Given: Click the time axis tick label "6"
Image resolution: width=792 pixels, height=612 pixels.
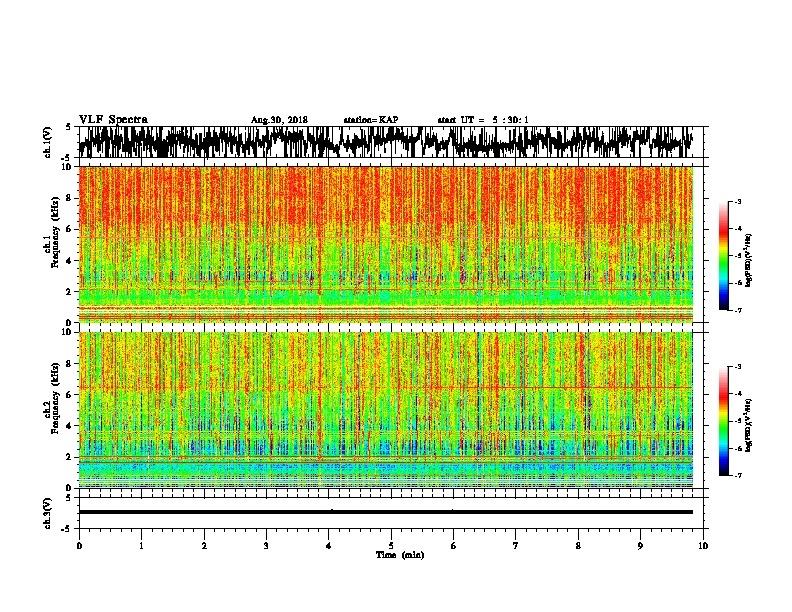Looking at the screenshot, I should (453, 546).
